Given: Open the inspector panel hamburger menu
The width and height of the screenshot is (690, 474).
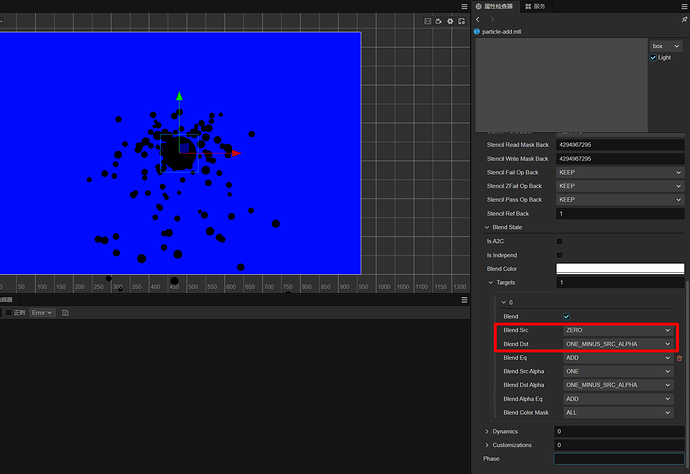Looking at the screenshot, I should pyautogui.click(x=684, y=7).
